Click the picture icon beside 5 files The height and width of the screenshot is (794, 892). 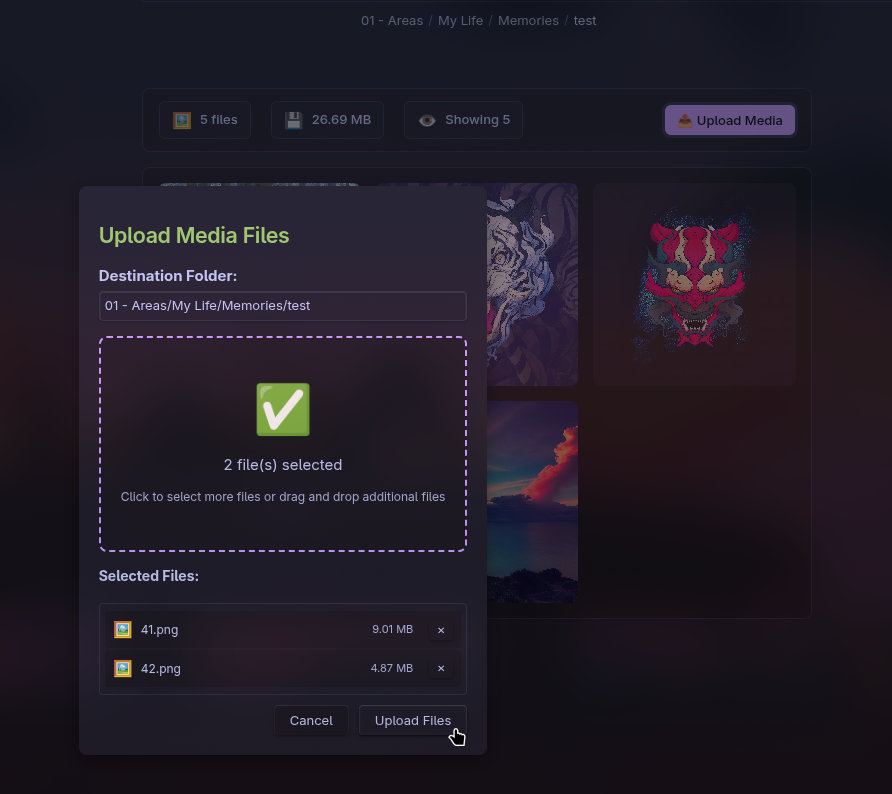[x=182, y=120]
